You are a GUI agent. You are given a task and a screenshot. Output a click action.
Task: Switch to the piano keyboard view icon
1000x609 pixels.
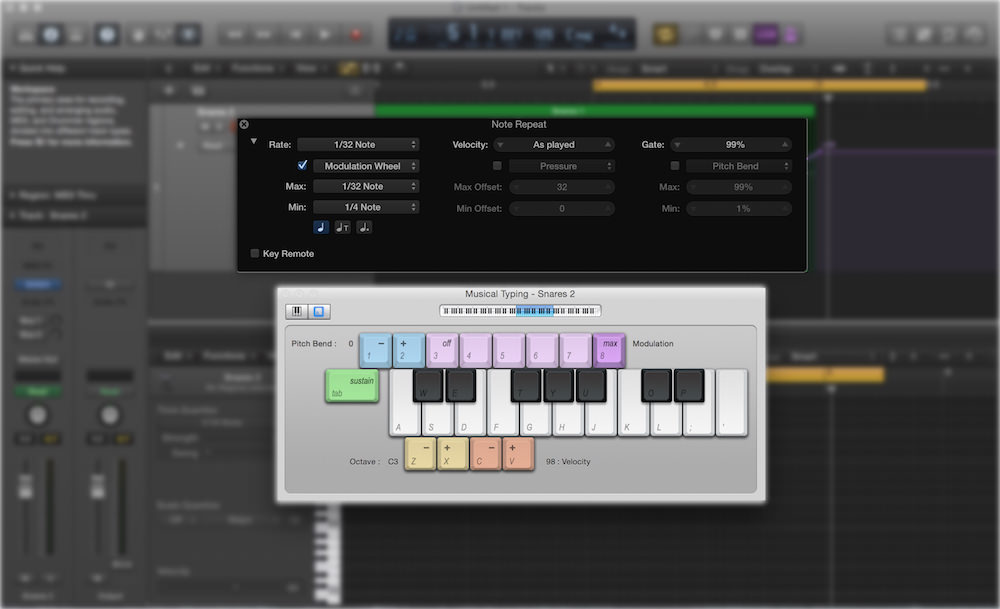297,311
